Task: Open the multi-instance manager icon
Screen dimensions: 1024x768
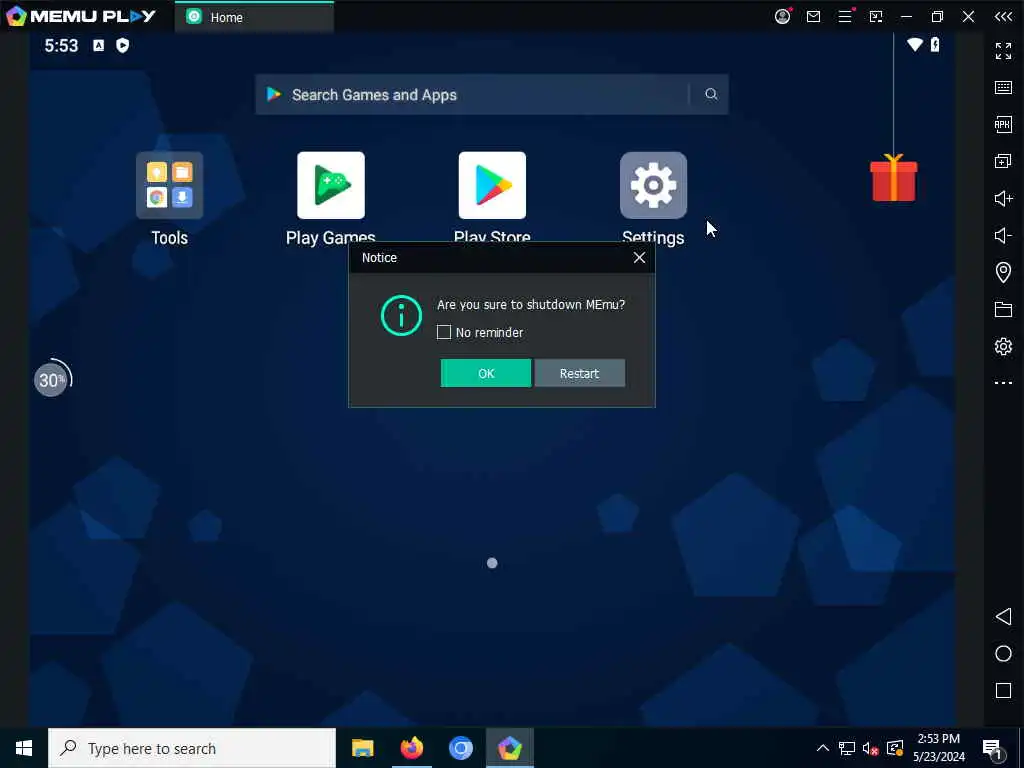Action: click(1003, 161)
